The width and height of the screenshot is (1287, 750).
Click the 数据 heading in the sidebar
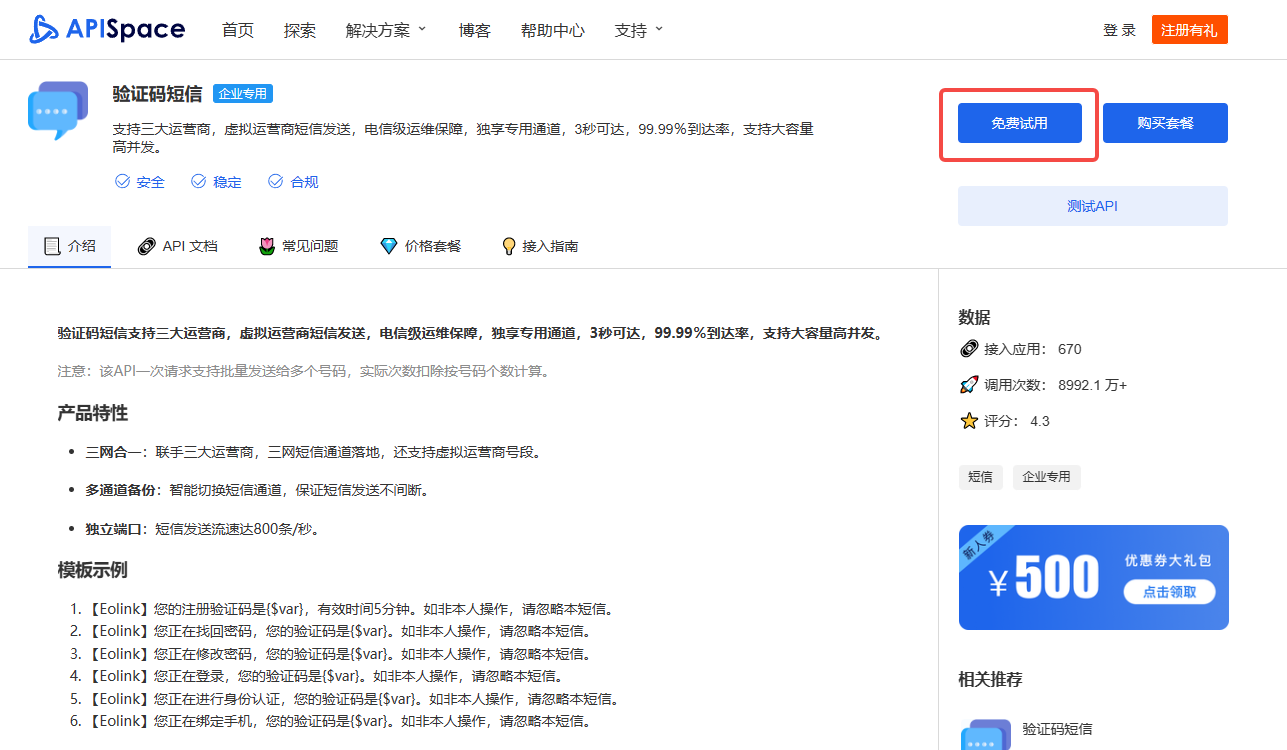click(x=974, y=318)
